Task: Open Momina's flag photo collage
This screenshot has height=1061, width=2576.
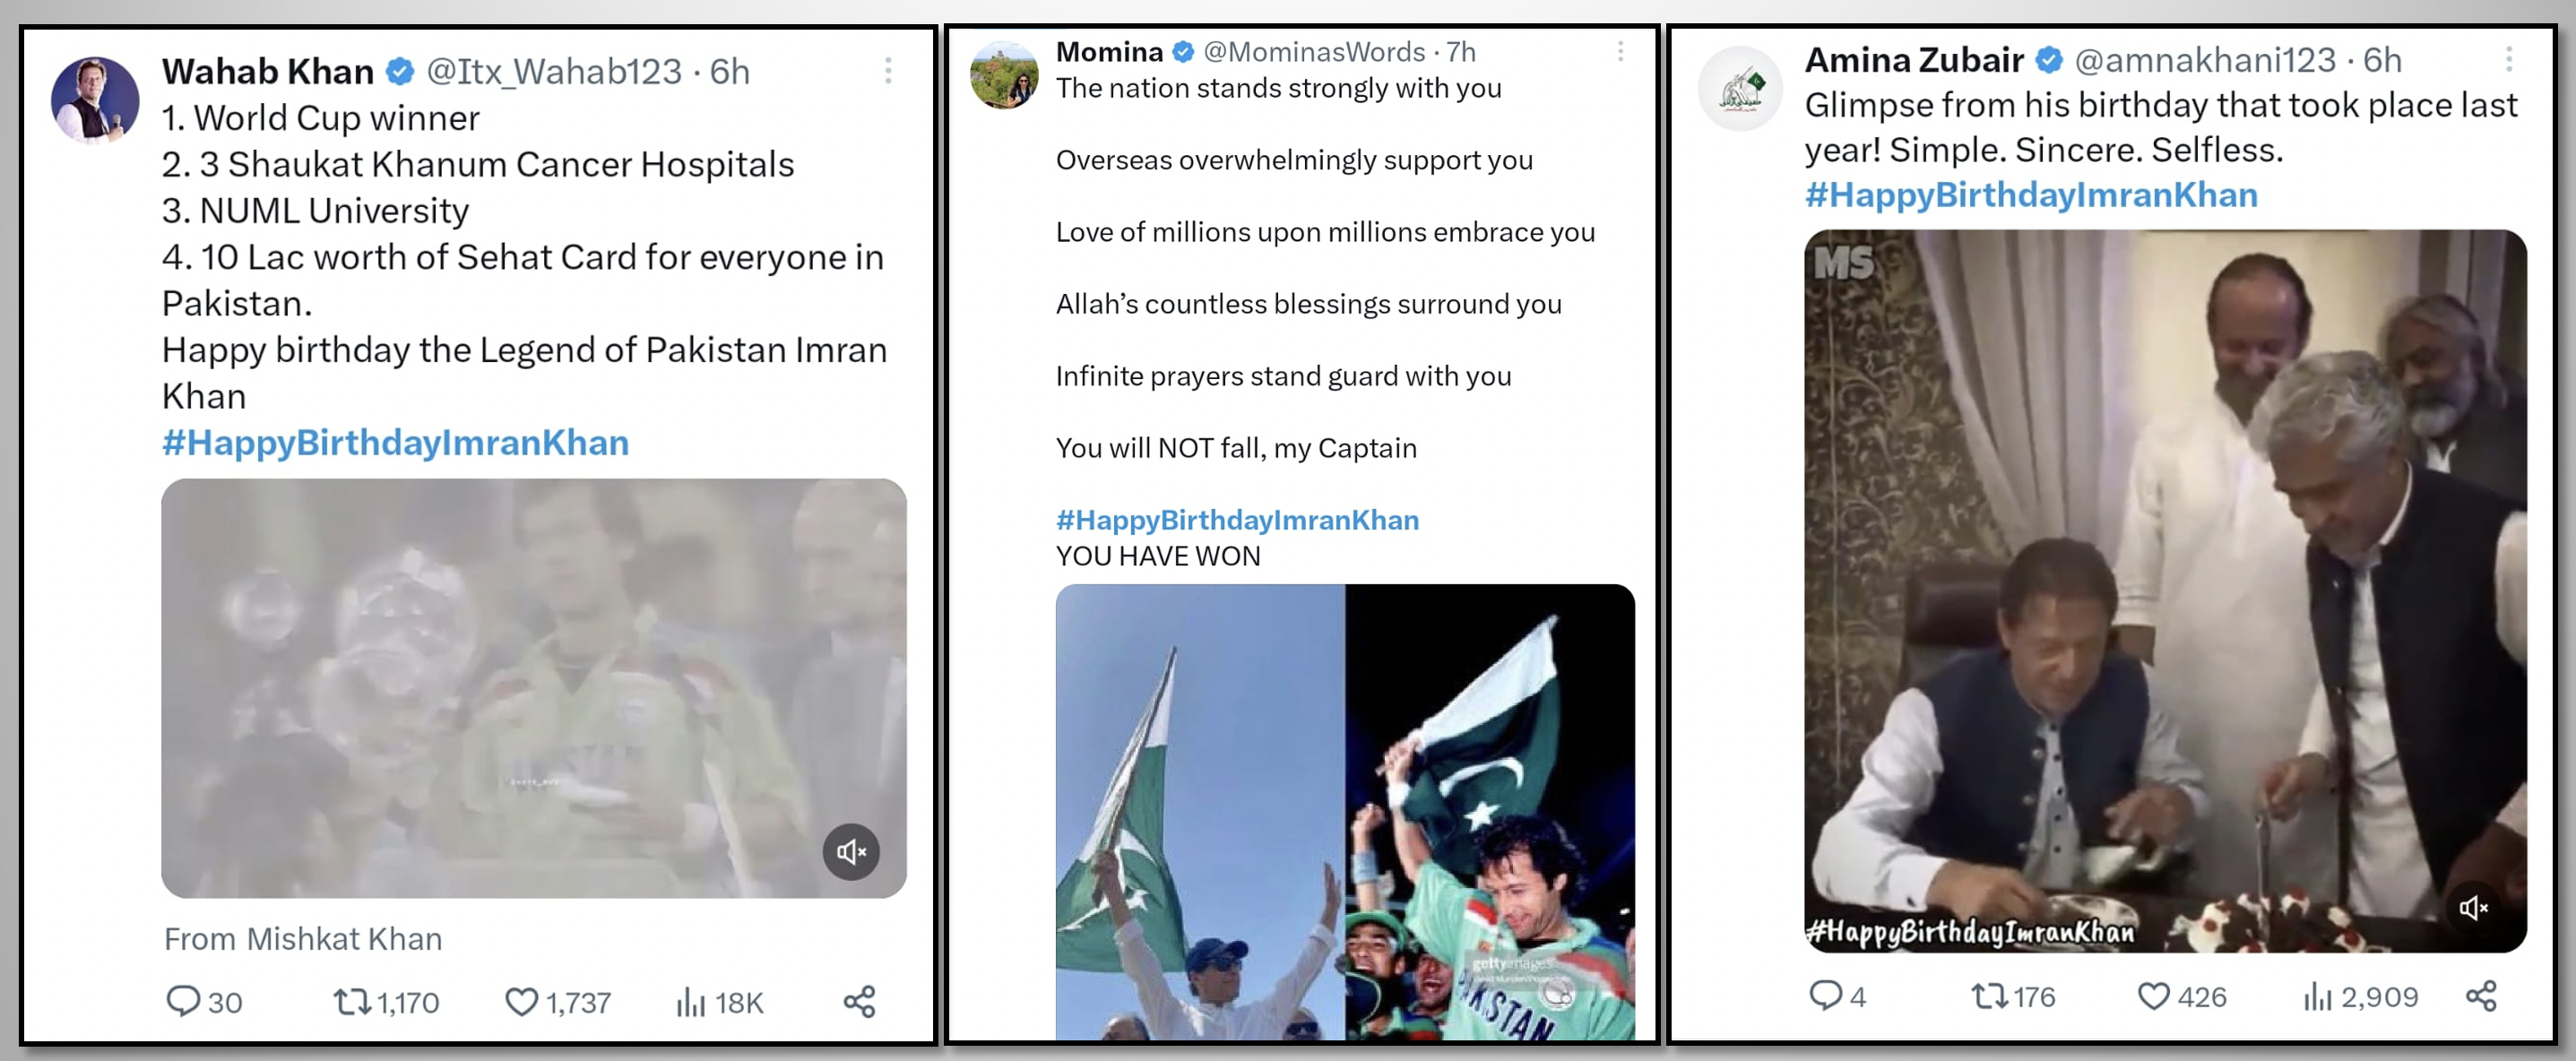Action: pos(1345,812)
